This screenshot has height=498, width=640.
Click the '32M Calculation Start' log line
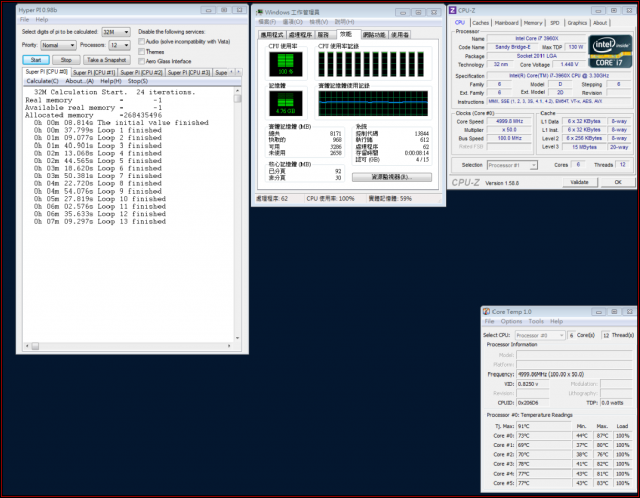coord(115,92)
